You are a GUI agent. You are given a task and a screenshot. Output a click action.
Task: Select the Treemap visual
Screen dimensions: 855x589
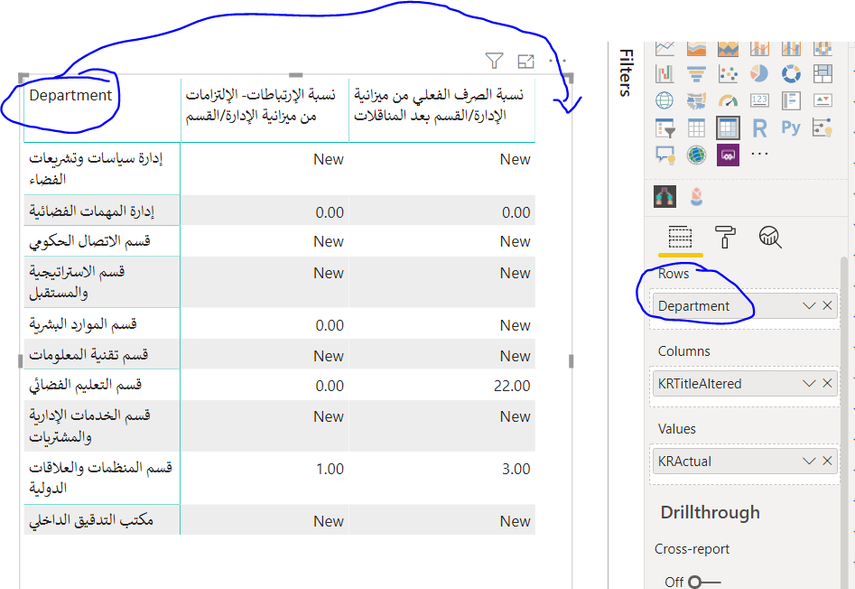point(822,74)
